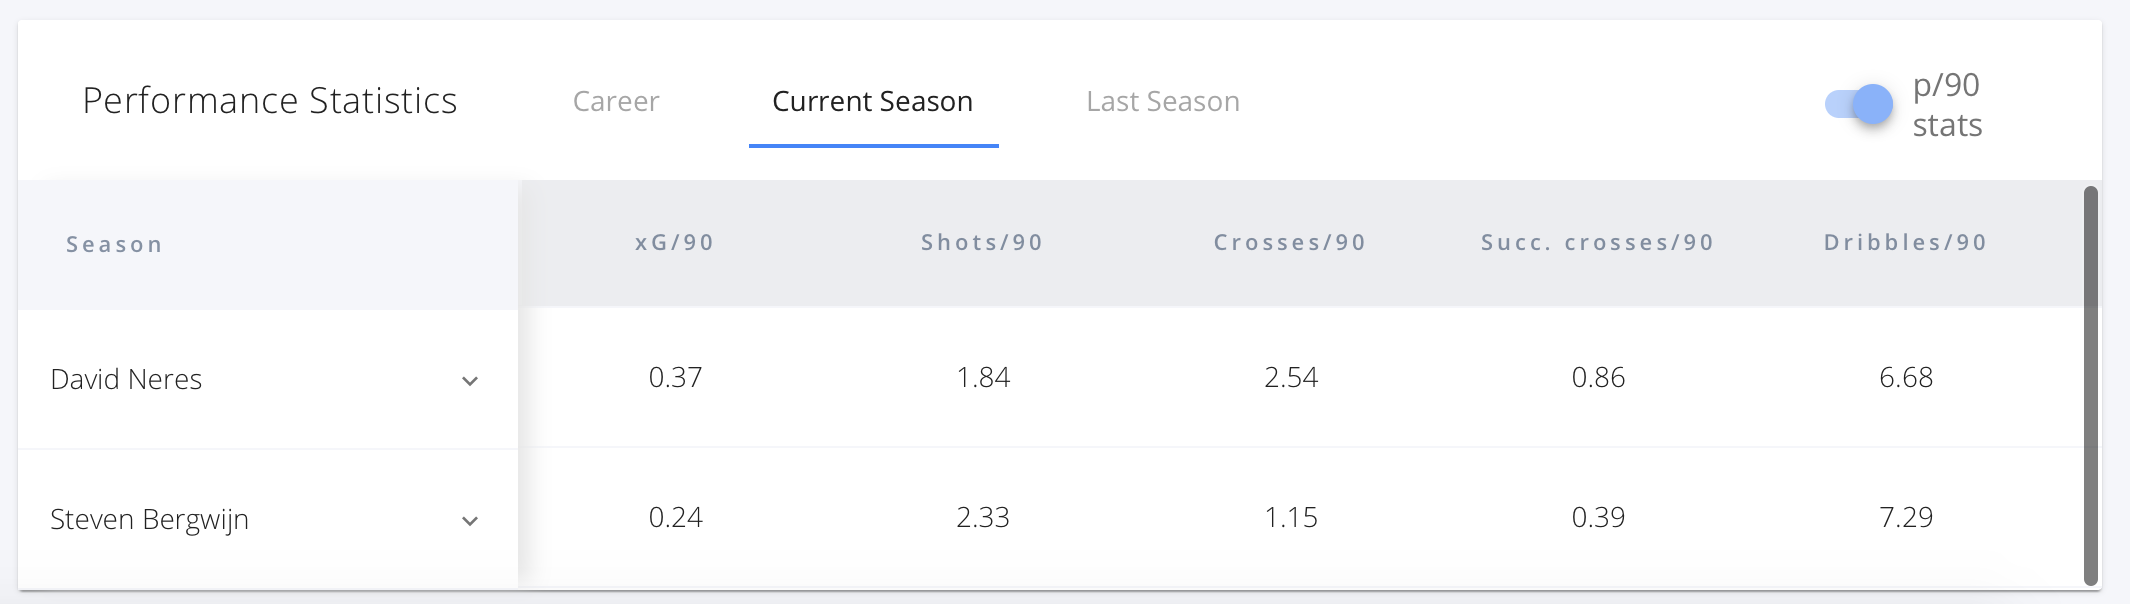The image size is (2130, 604).
Task: Click the Performance Statistics heading
Action: tap(270, 101)
